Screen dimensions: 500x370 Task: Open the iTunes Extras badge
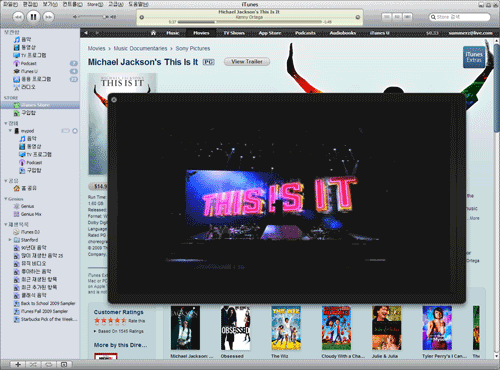pyautogui.click(x=474, y=57)
